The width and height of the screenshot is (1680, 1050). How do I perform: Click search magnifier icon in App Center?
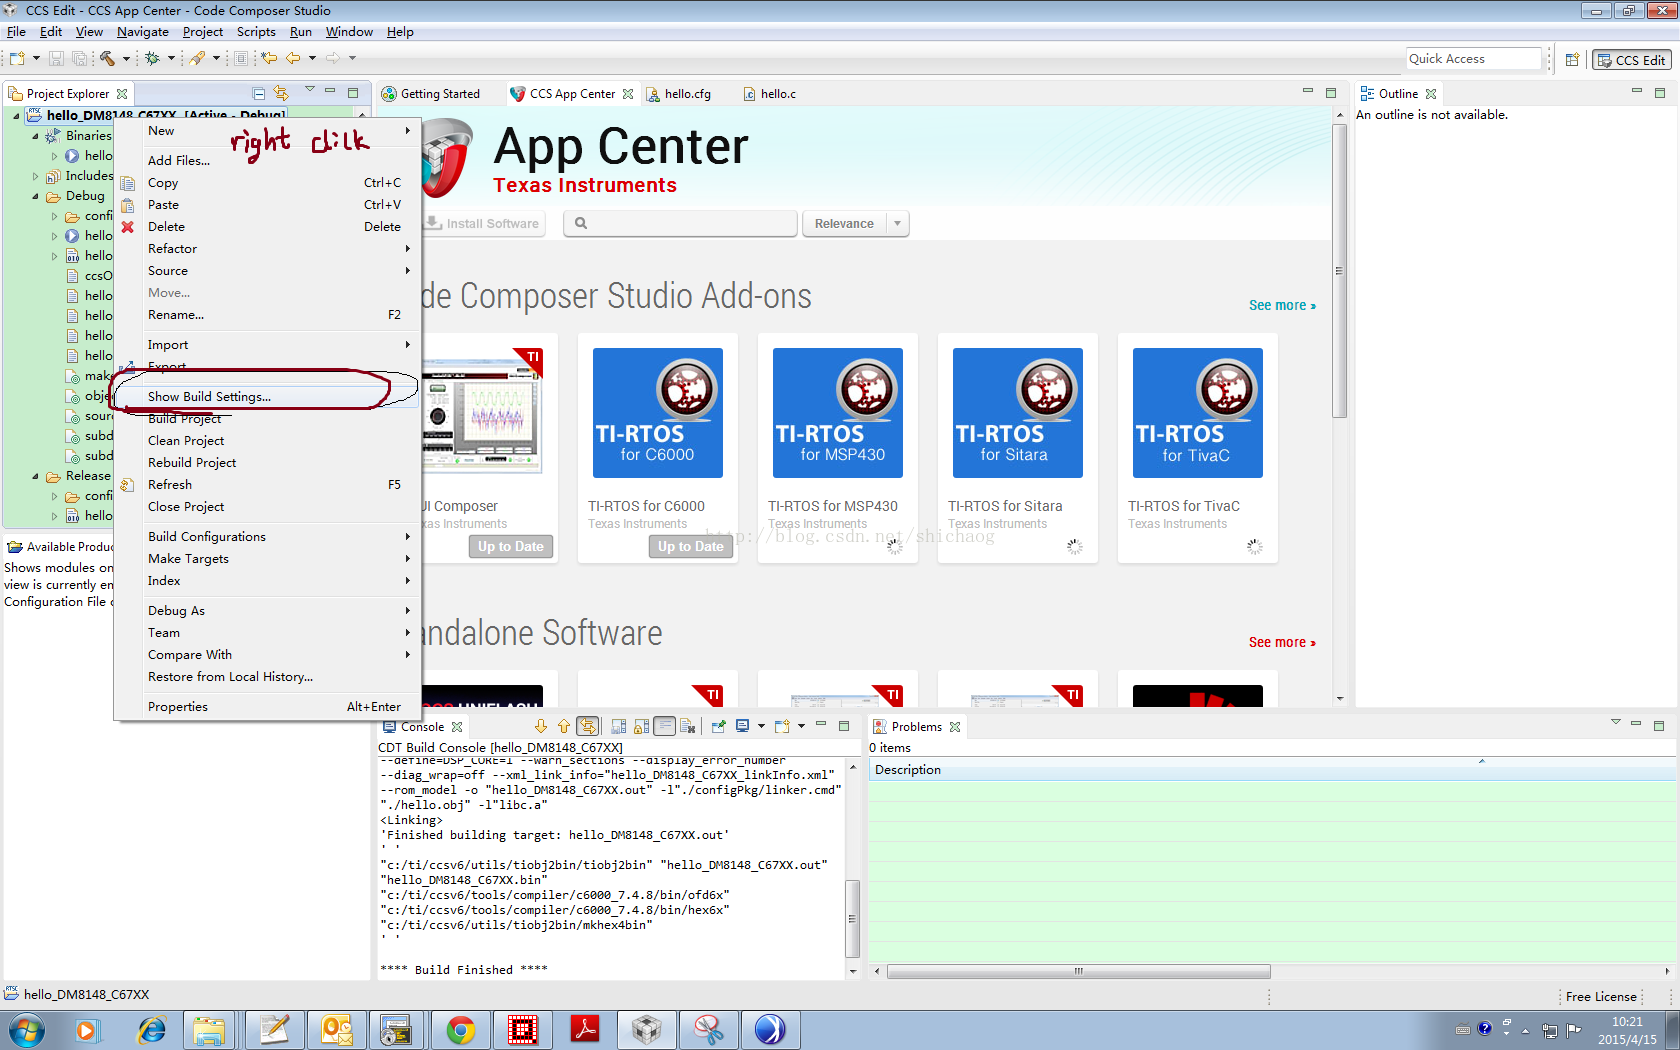coord(581,223)
